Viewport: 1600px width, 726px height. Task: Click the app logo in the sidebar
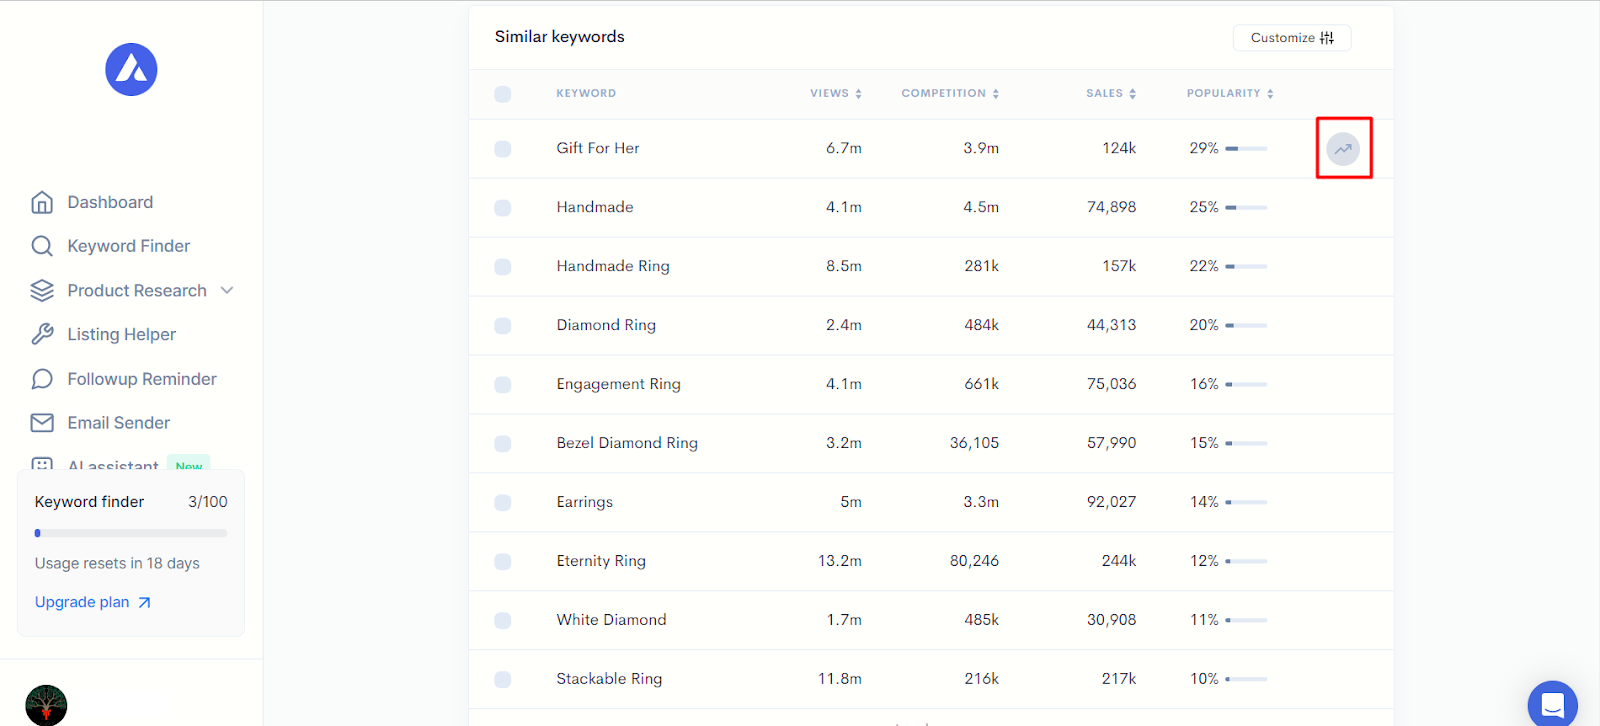[x=131, y=70]
